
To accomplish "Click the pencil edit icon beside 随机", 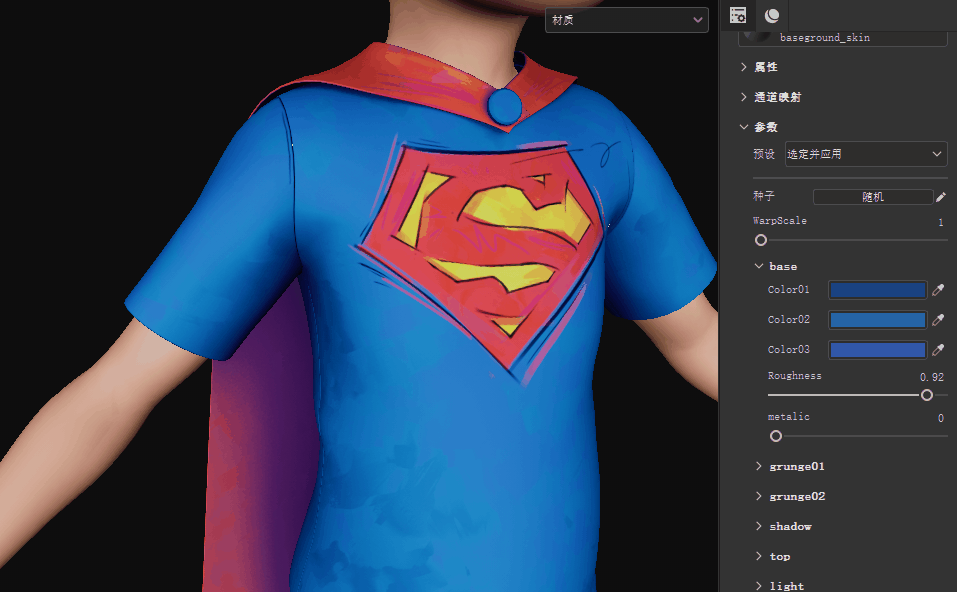I will click(x=940, y=196).
